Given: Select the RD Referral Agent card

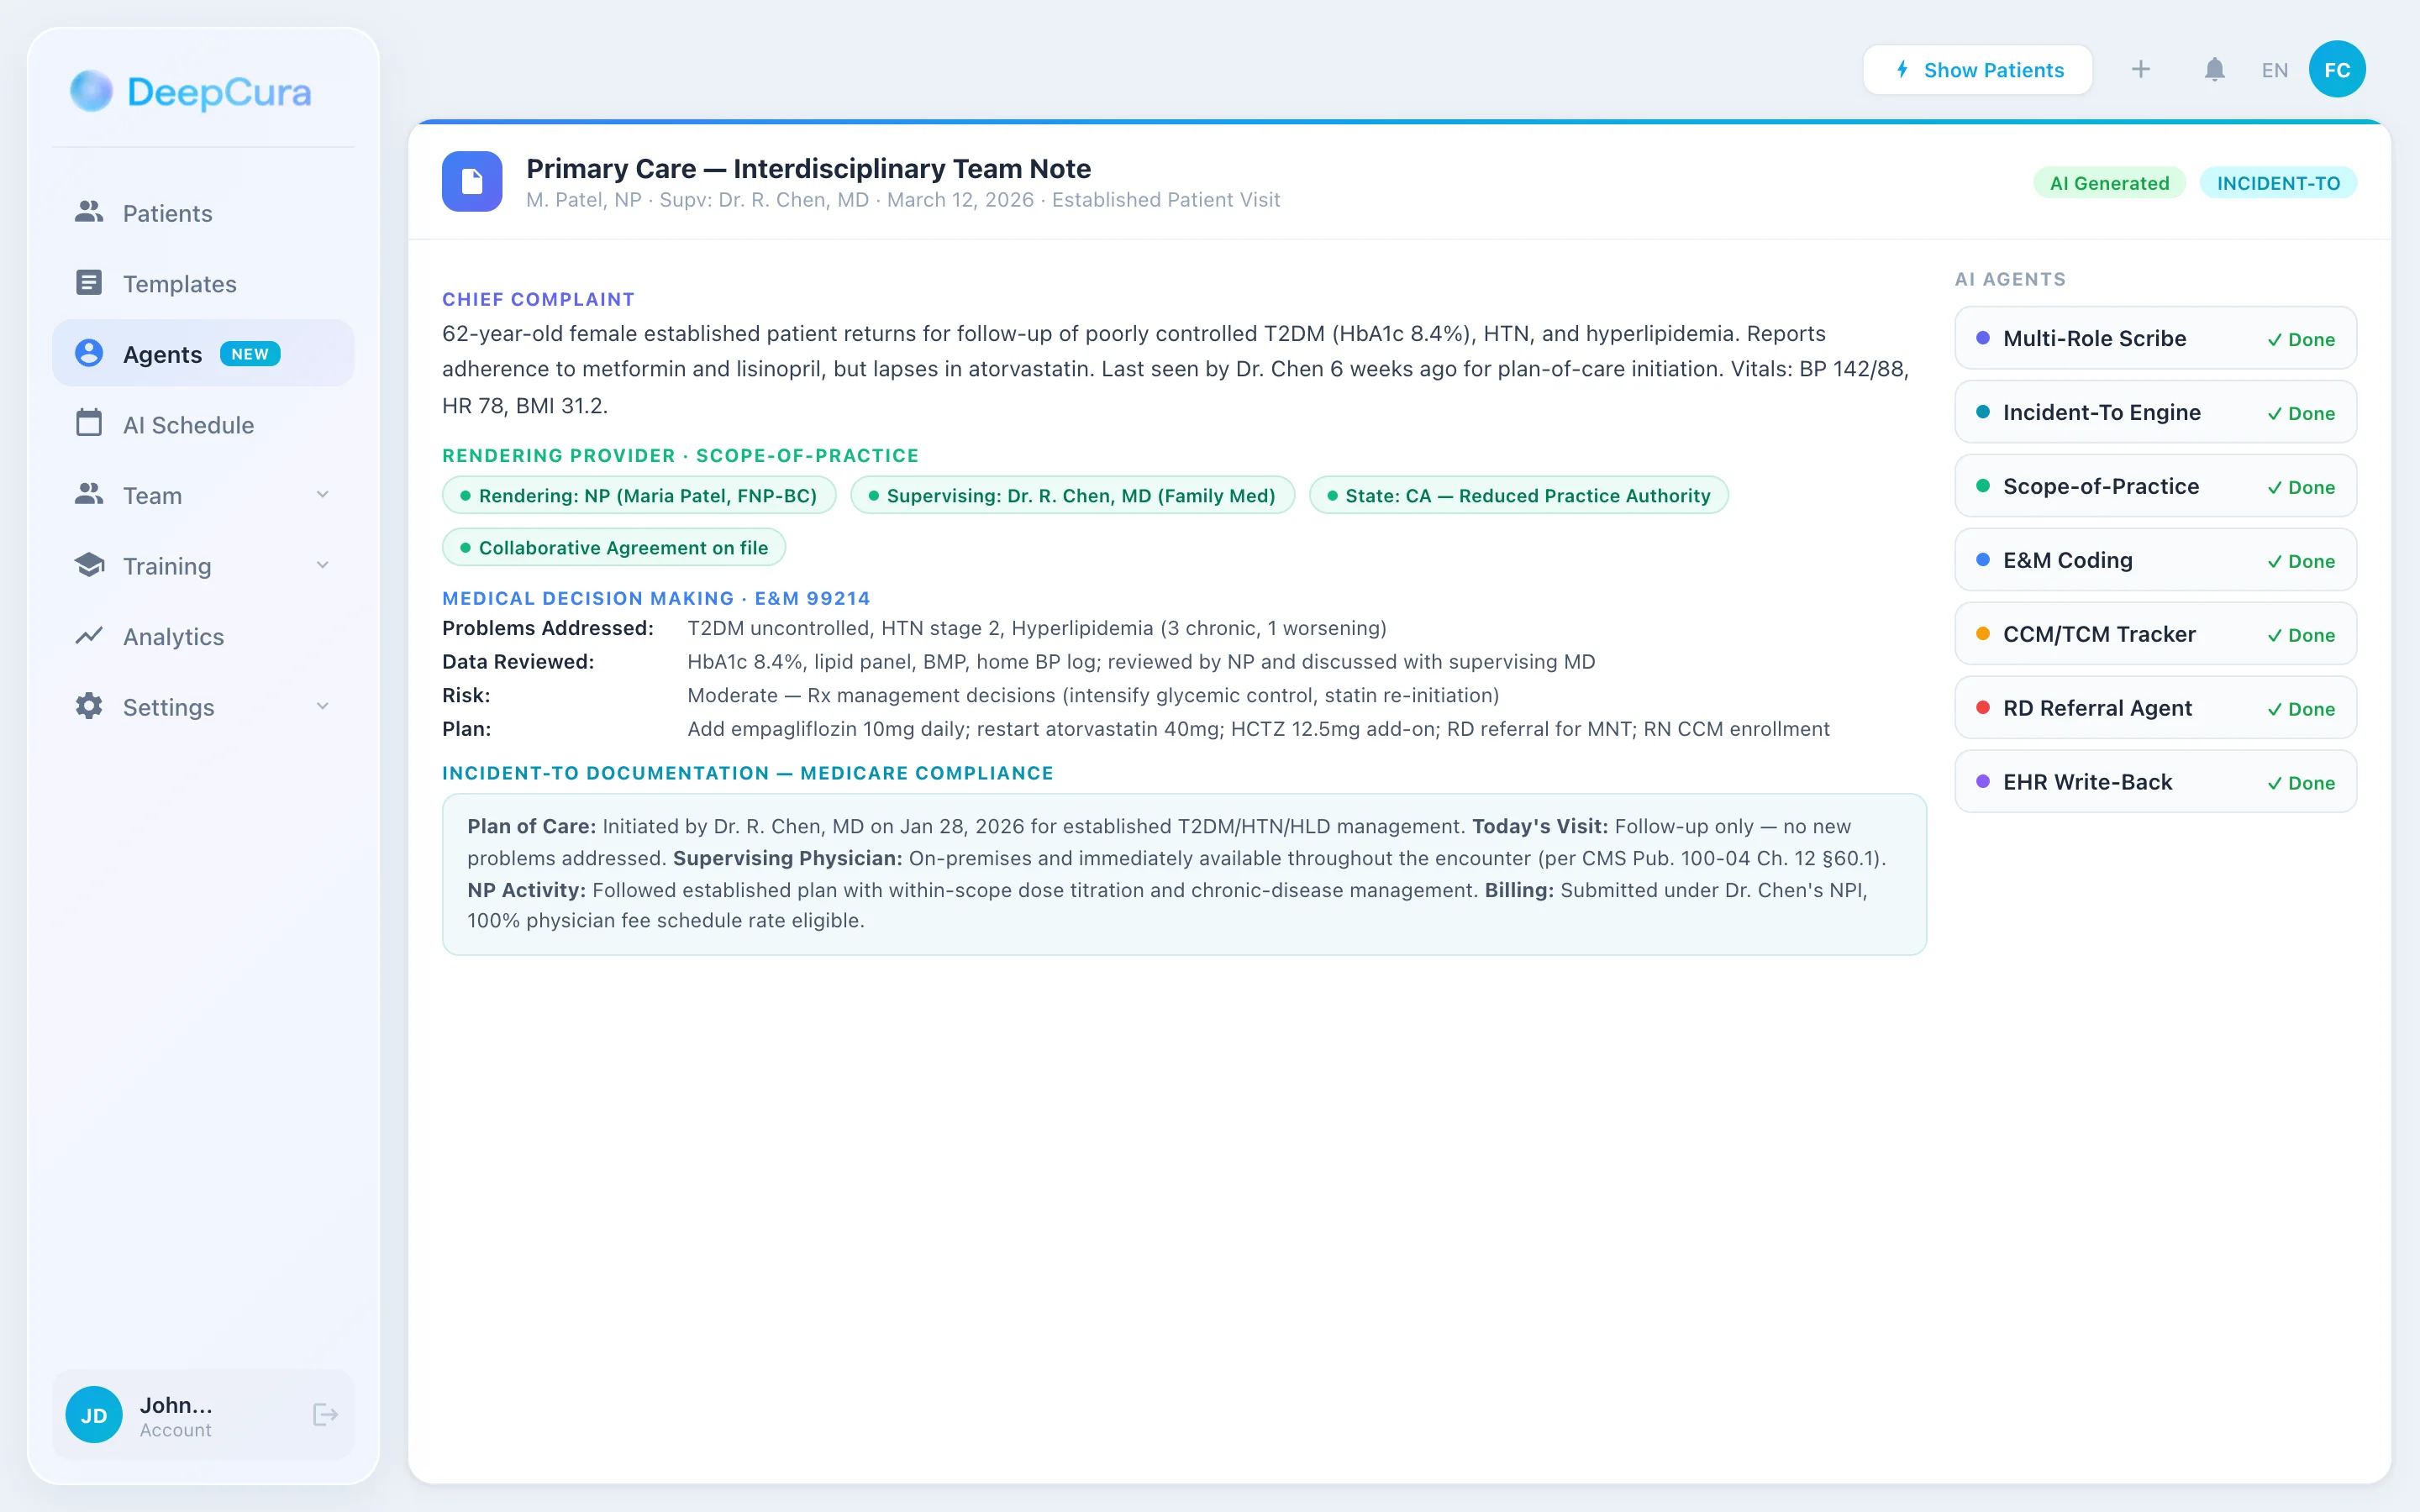Looking at the screenshot, I should (2155, 708).
